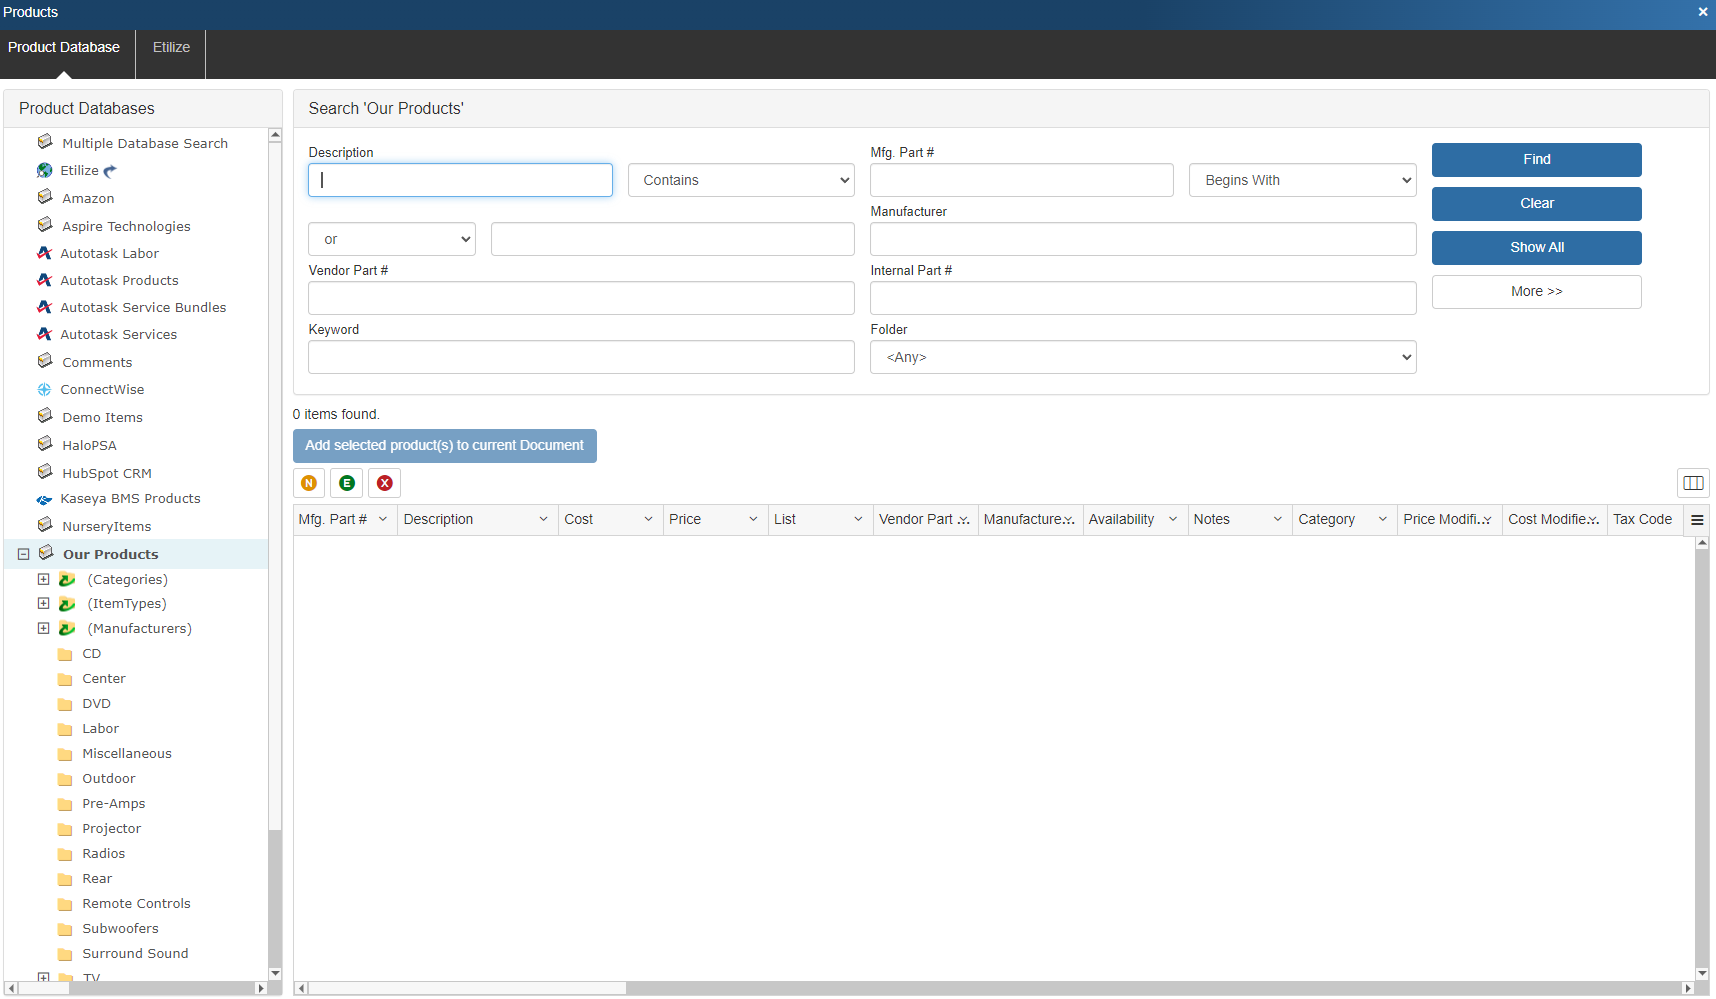Select the Subwoofers folder
The height and width of the screenshot is (999, 1716).
click(120, 929)
